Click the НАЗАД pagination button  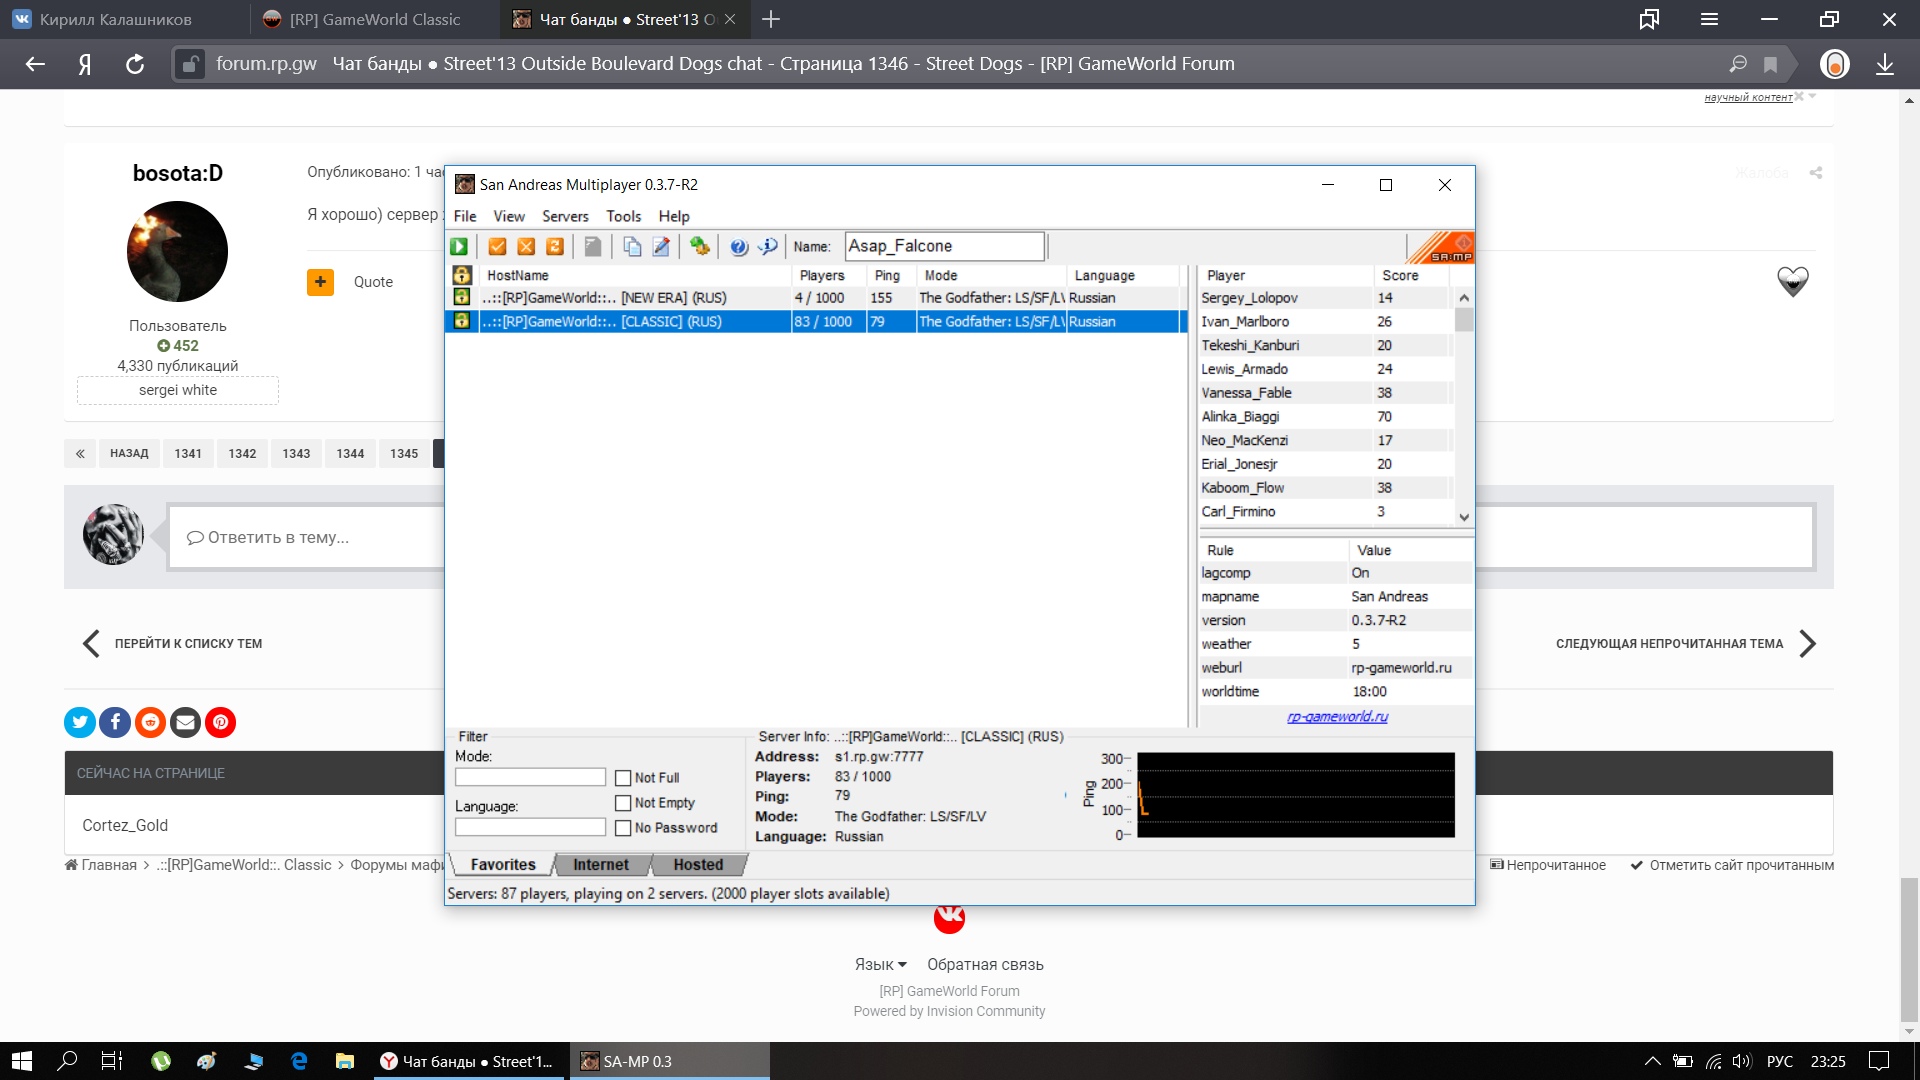coord(129,453)
